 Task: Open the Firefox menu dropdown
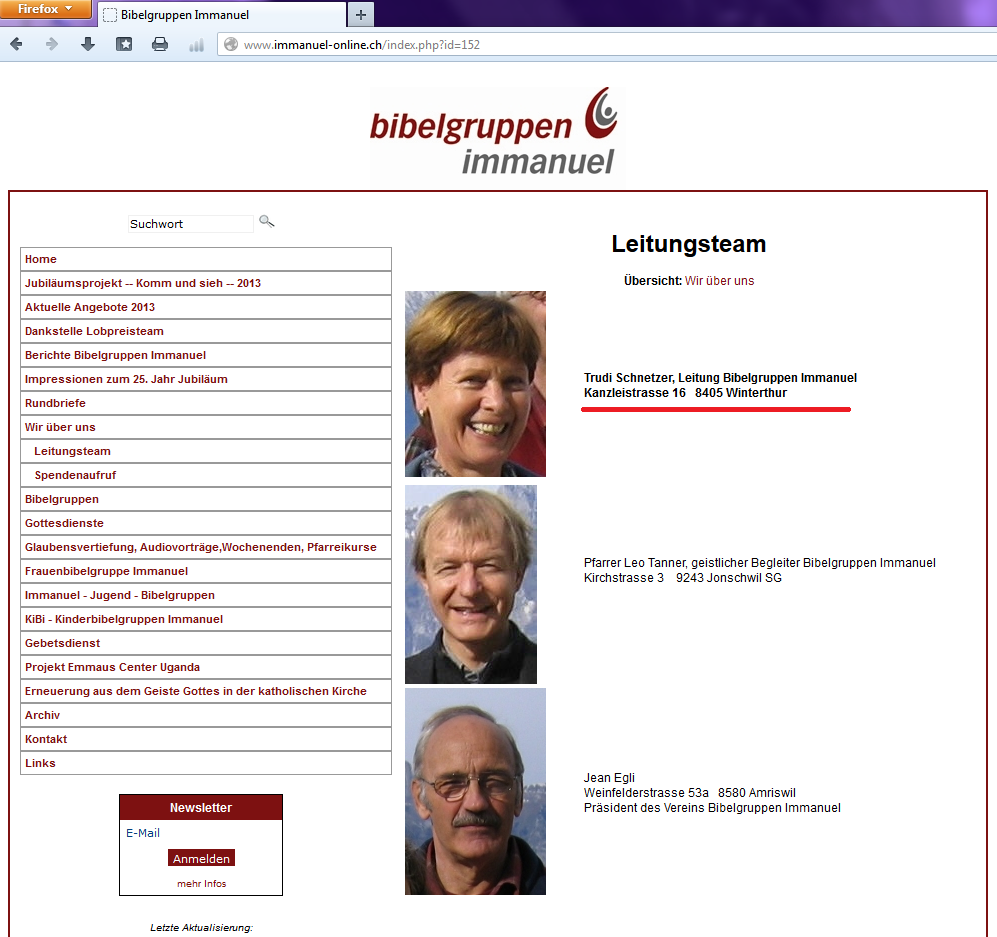(x=45, y=9)
